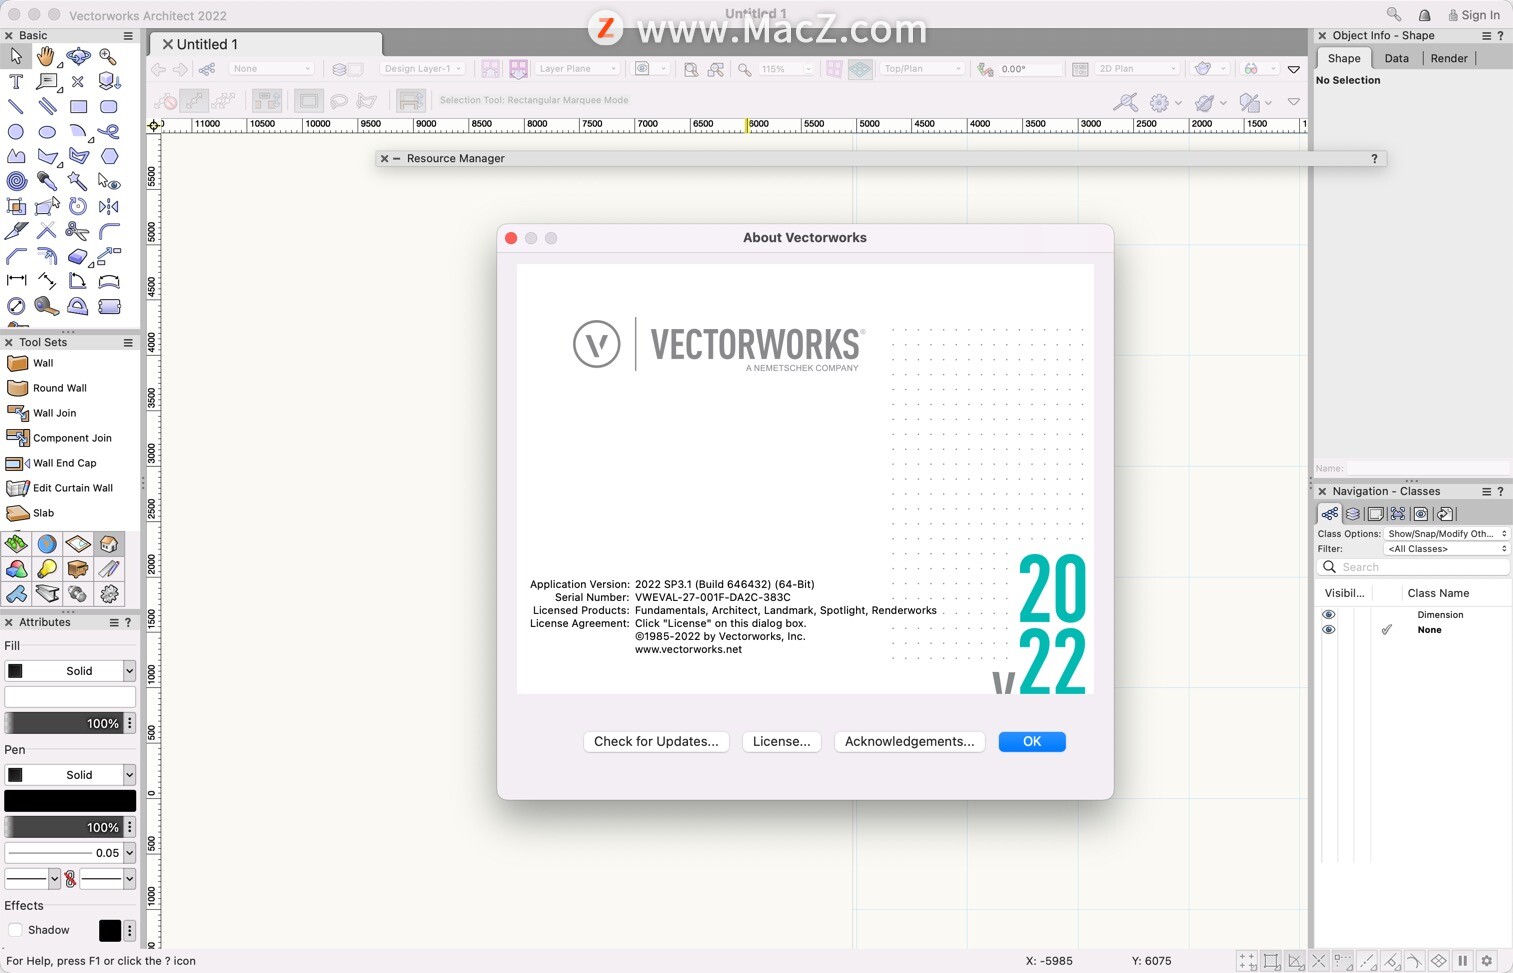Select the Mirror tool
Viewport: 1513px width, 973px height.
click(108, 206)
